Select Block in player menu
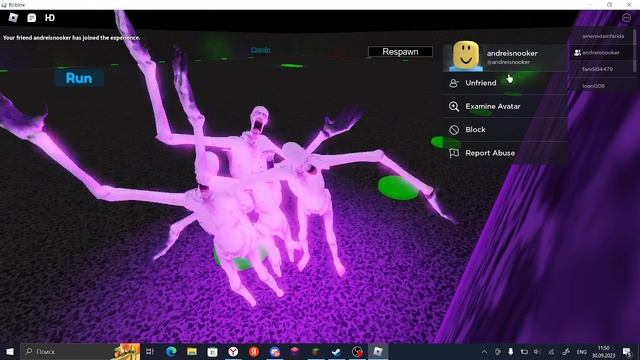 tap(505, 130)
